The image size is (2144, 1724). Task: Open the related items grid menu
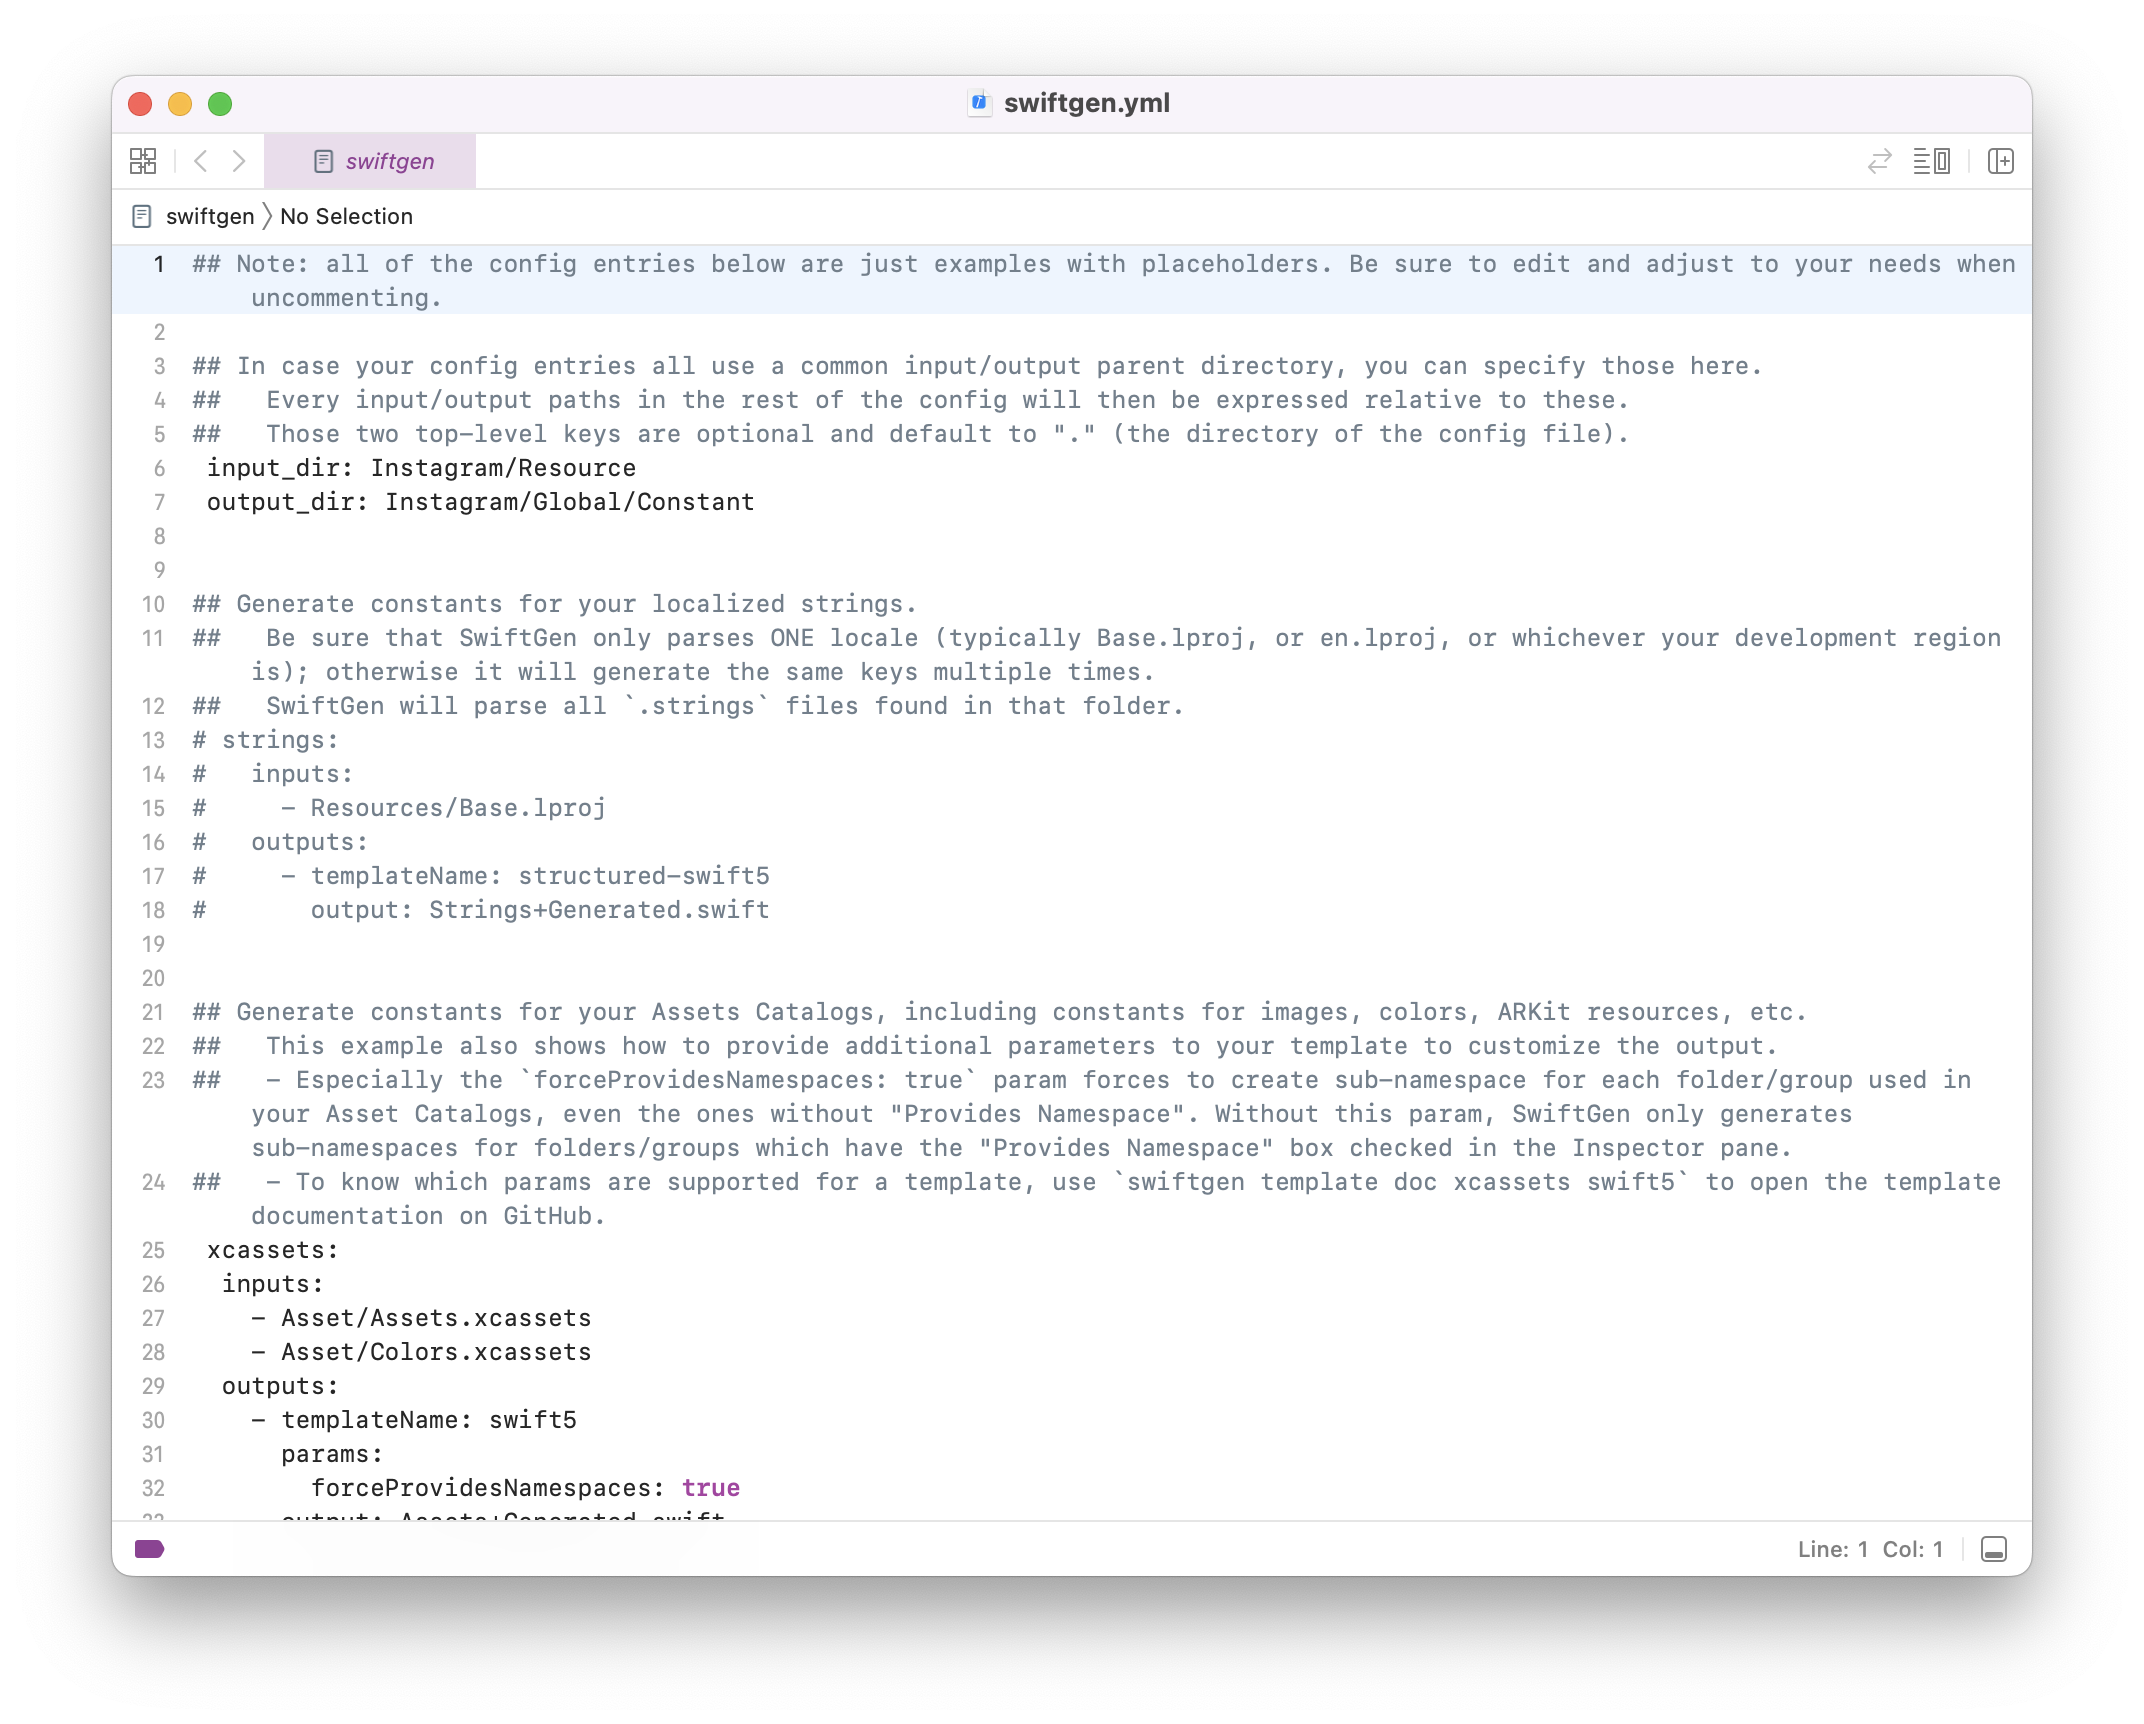(x=143, y=161)
